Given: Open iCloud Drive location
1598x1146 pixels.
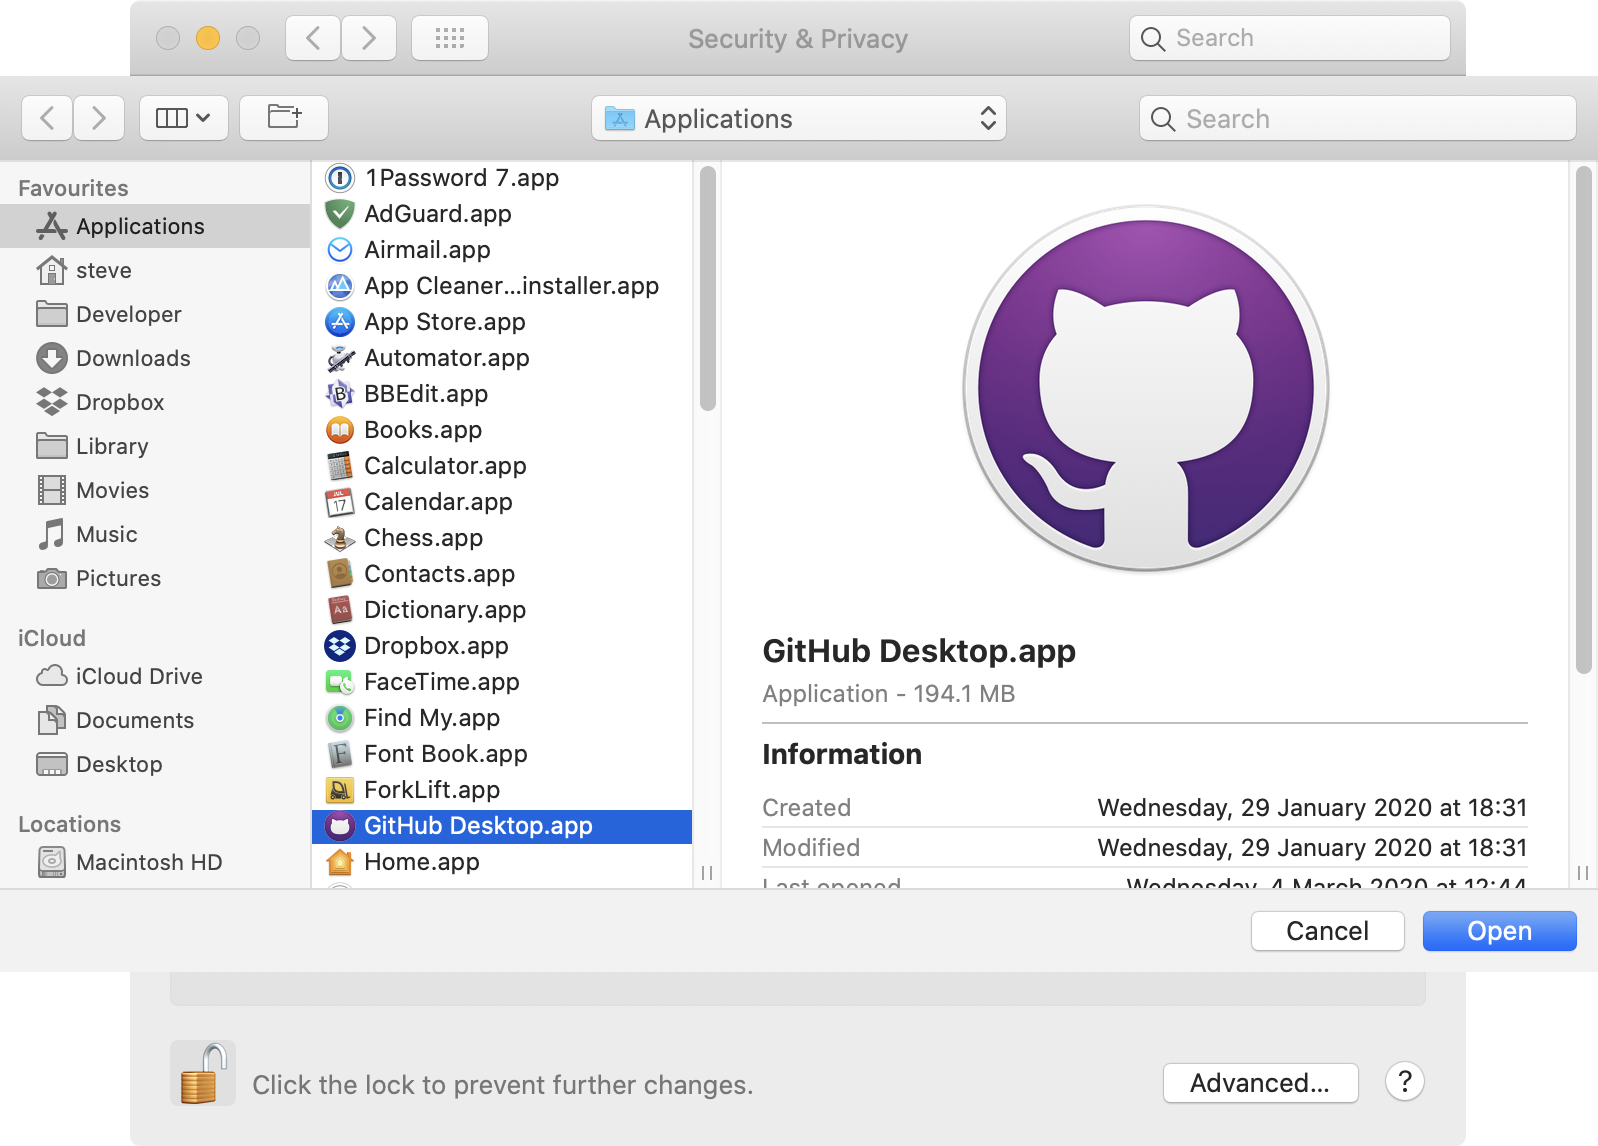Looking at the screenshot, I should (x=155, y=677).
